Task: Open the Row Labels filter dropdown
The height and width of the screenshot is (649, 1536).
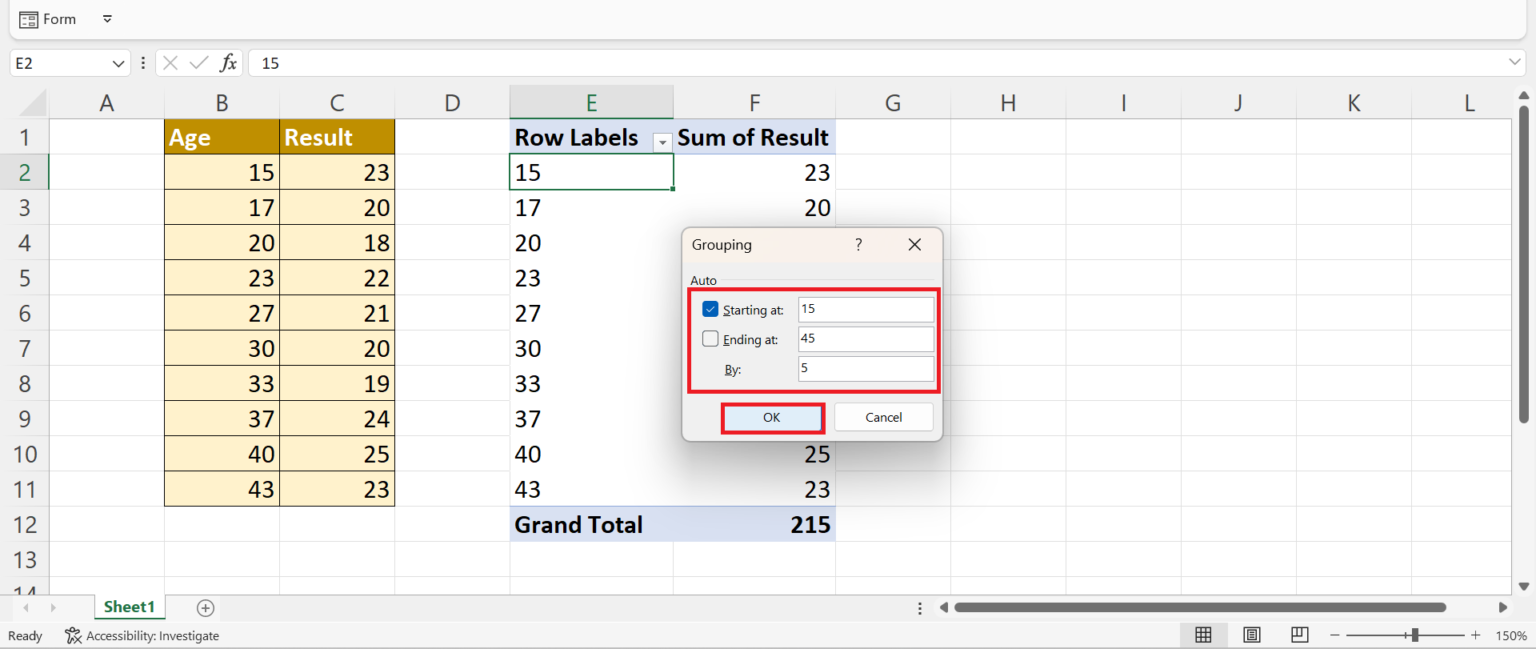Action: (661, 141)
